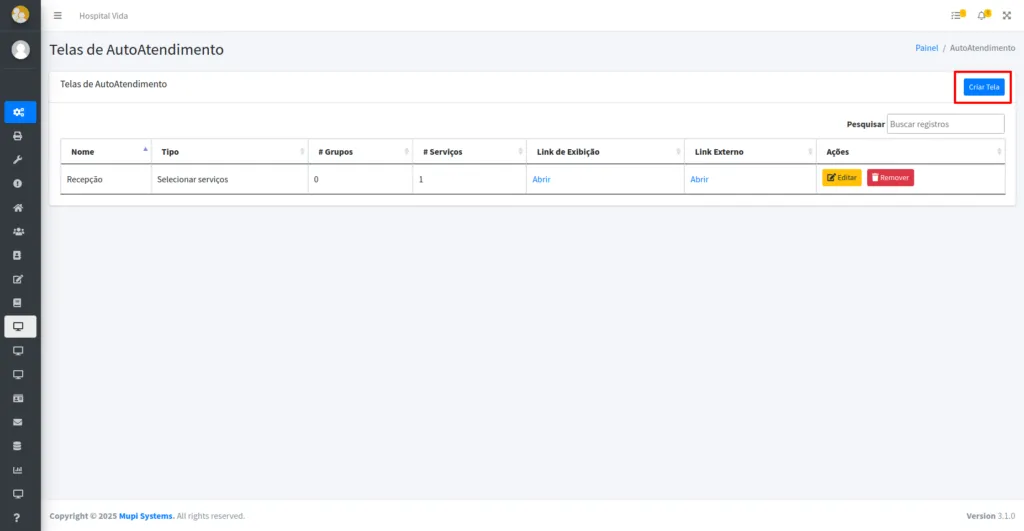The image size is (1024, 531).
Task: Open the task list icon in top bar
Action: tap(957, 15)
